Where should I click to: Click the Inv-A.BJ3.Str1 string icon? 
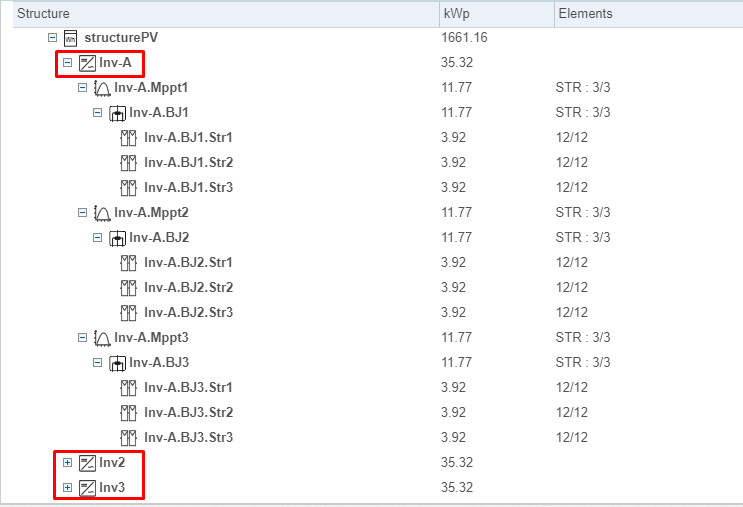click(128, 388)
